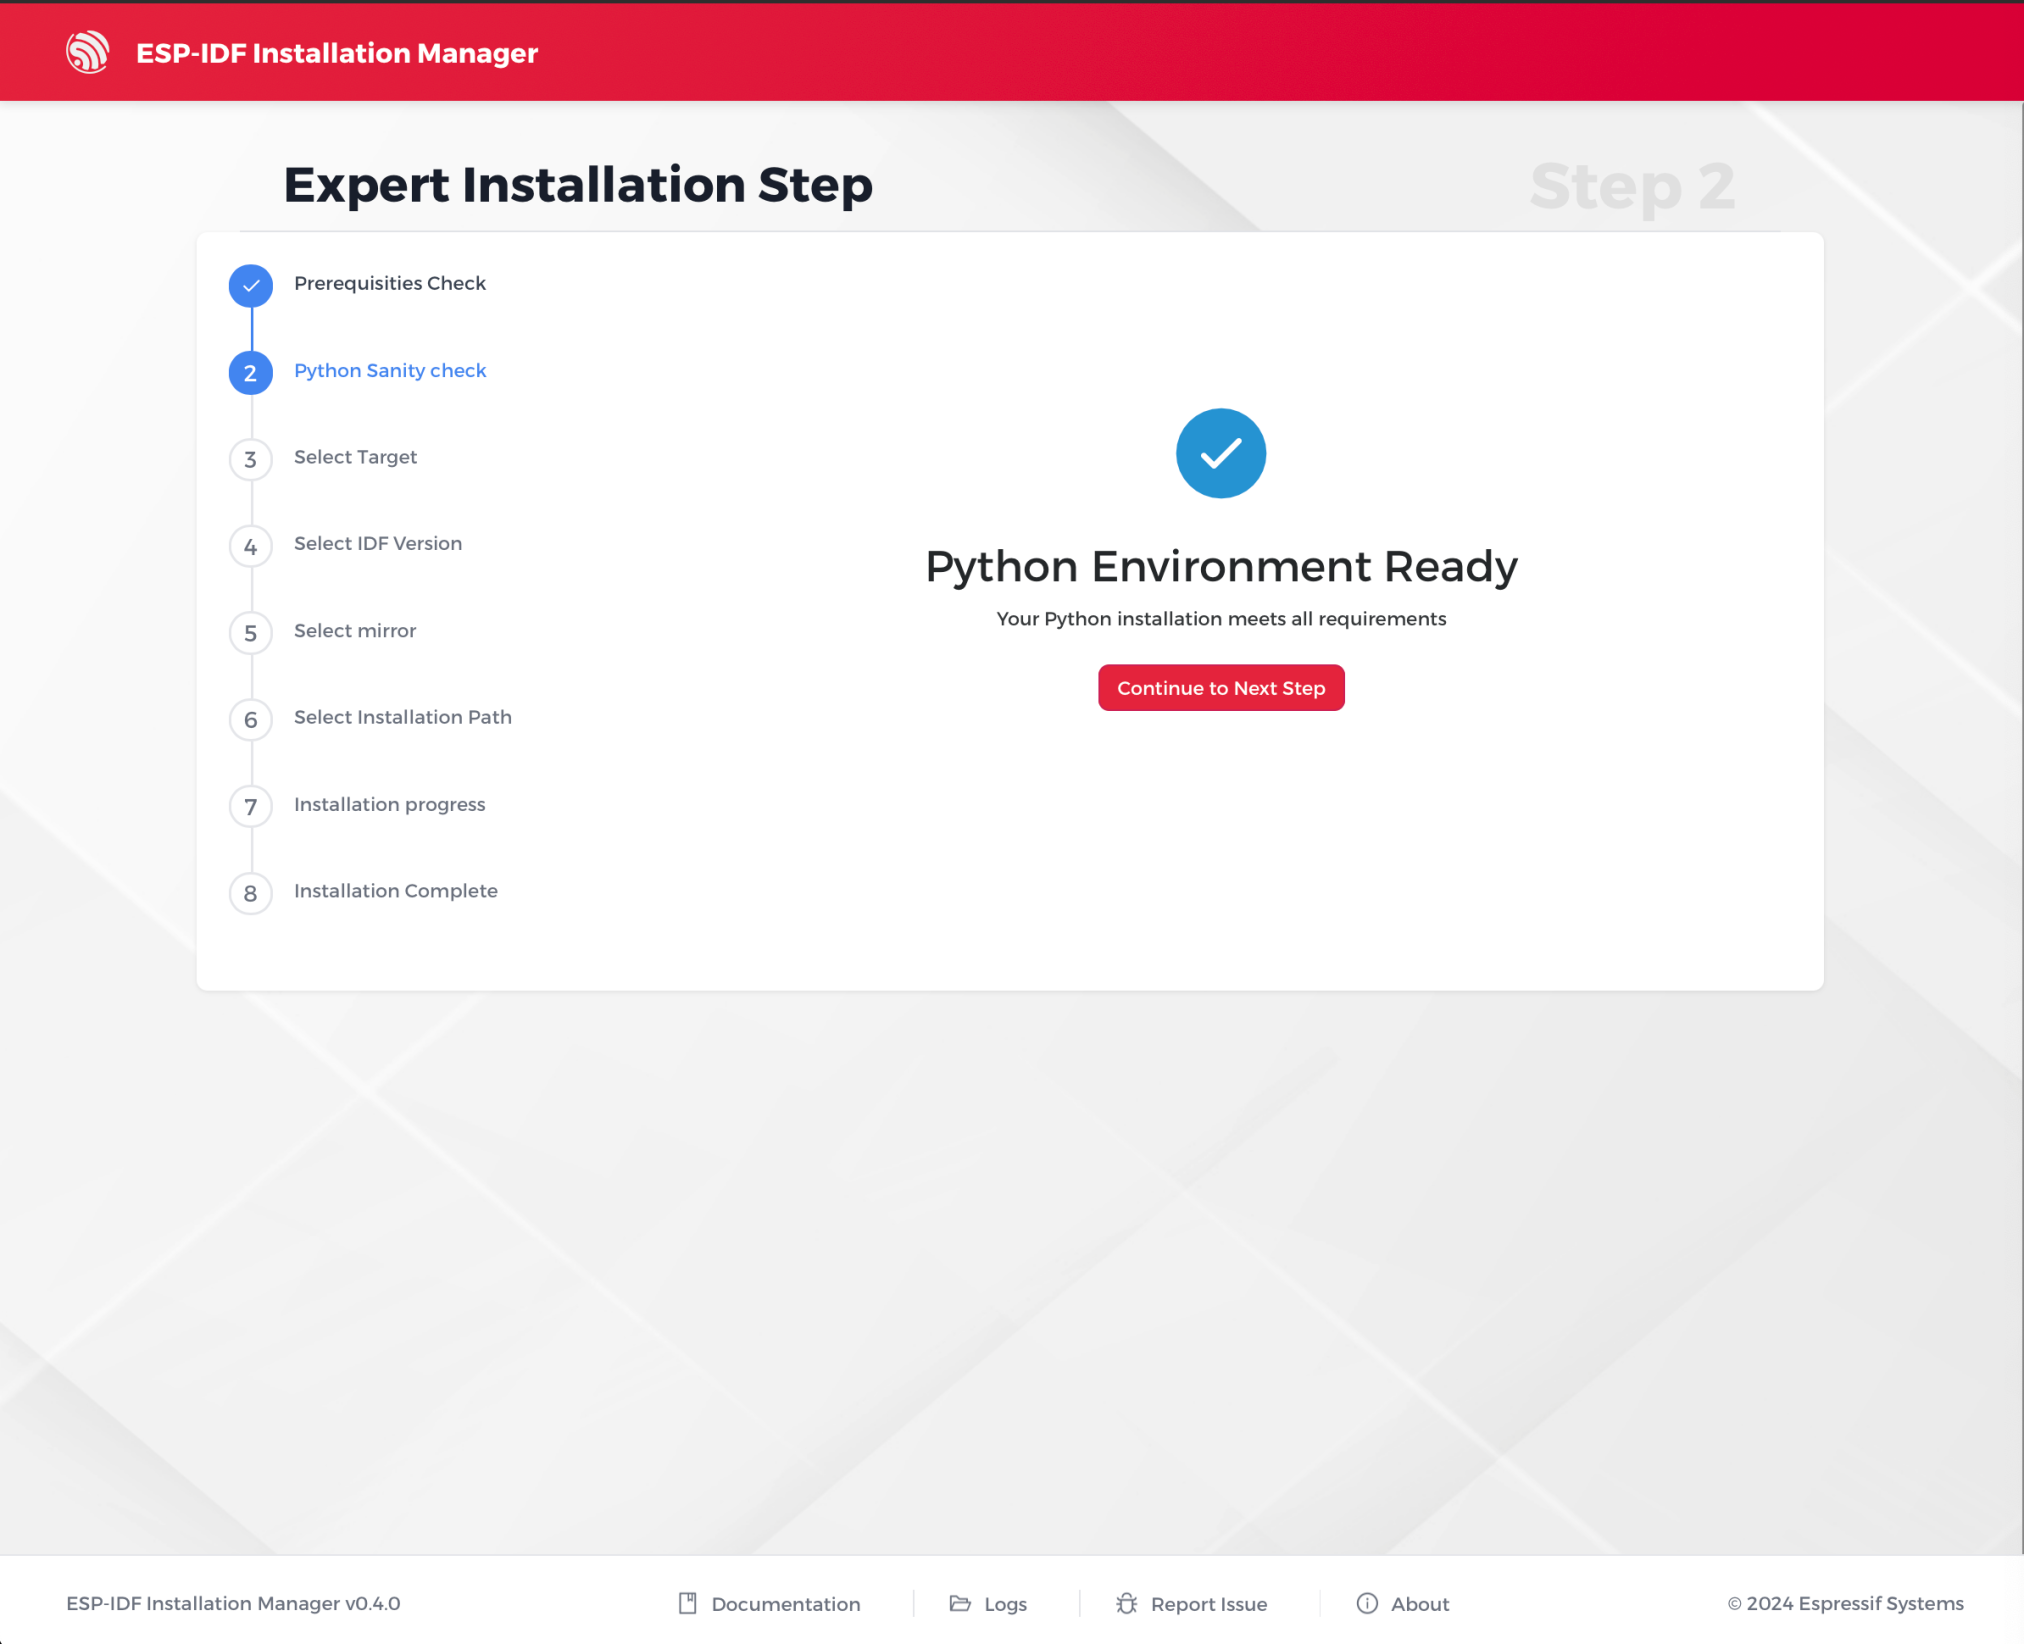The image size is (2024, 1644).
Task: Click the large blue success checkmark
Action: point(1220,453)
